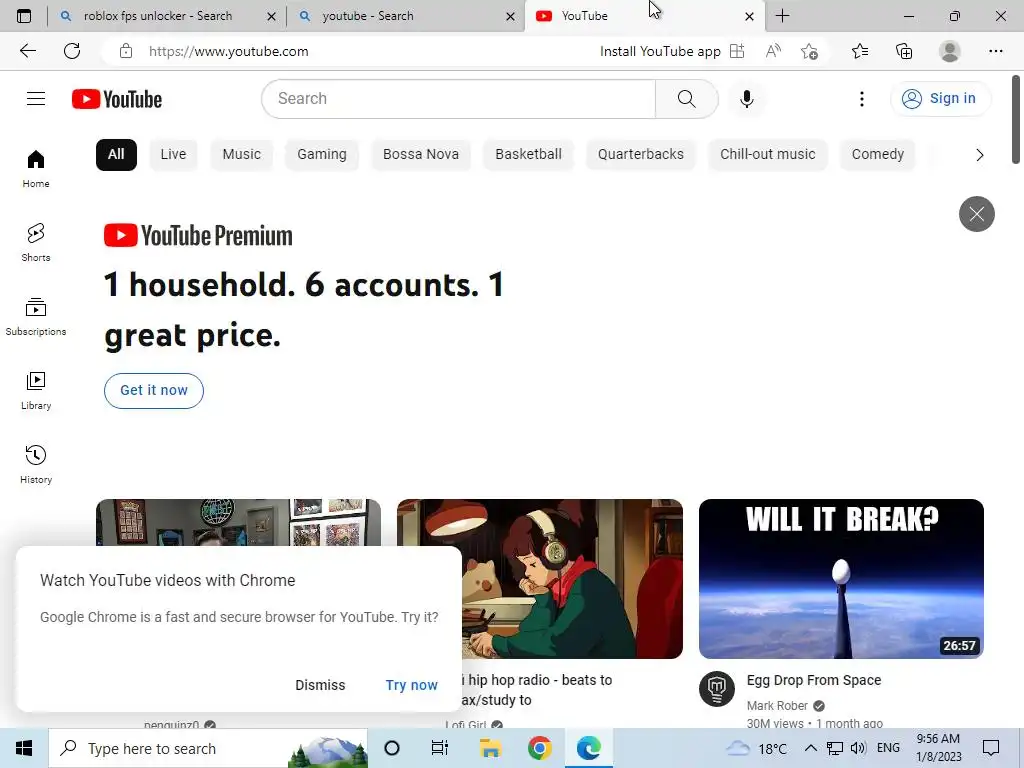This screenshot has width=1024, height=768.
Task: Open Library from sidebar
Action: 36,391
